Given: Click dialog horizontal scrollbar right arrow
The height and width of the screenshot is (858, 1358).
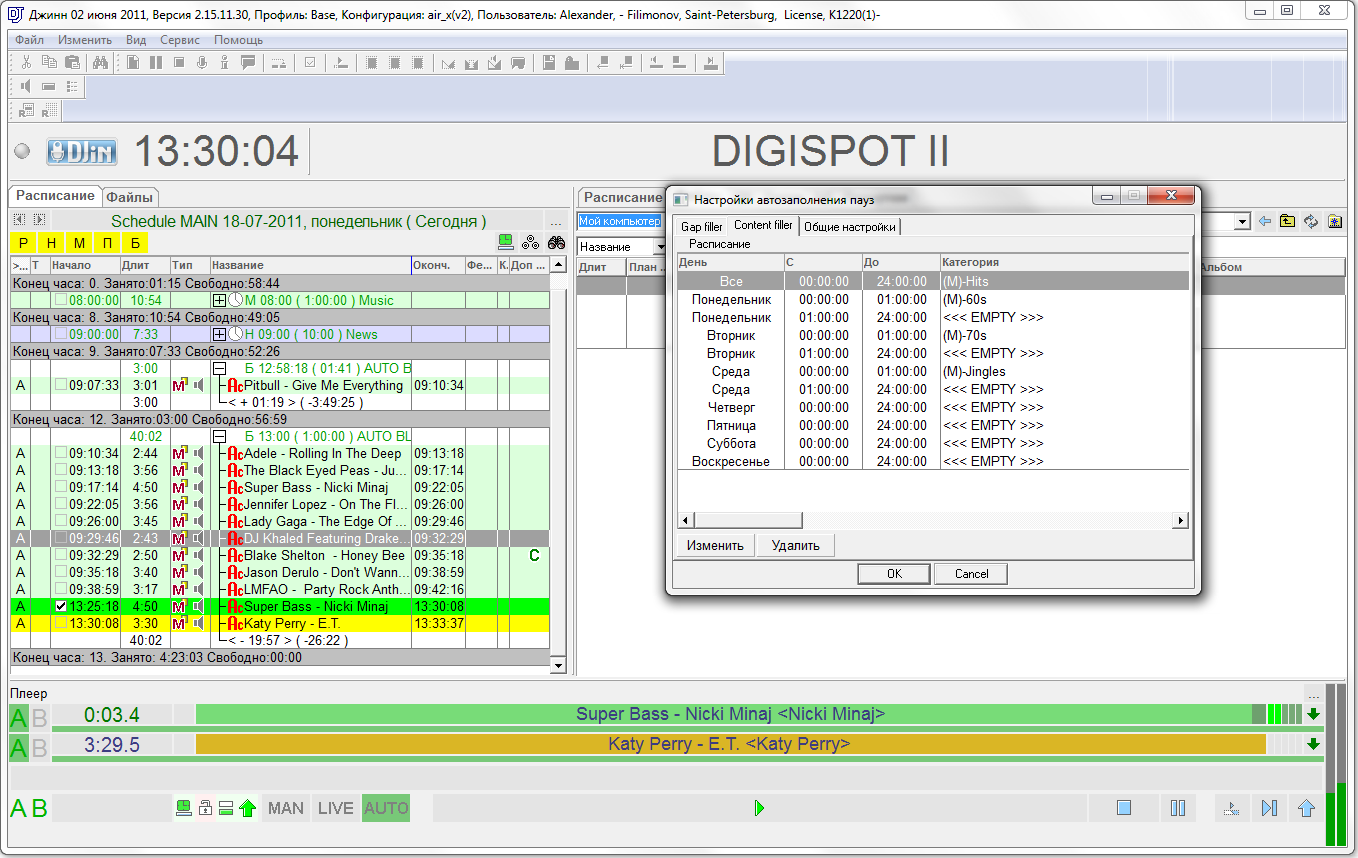Looking at the screenshot, I should [1181, 520].
